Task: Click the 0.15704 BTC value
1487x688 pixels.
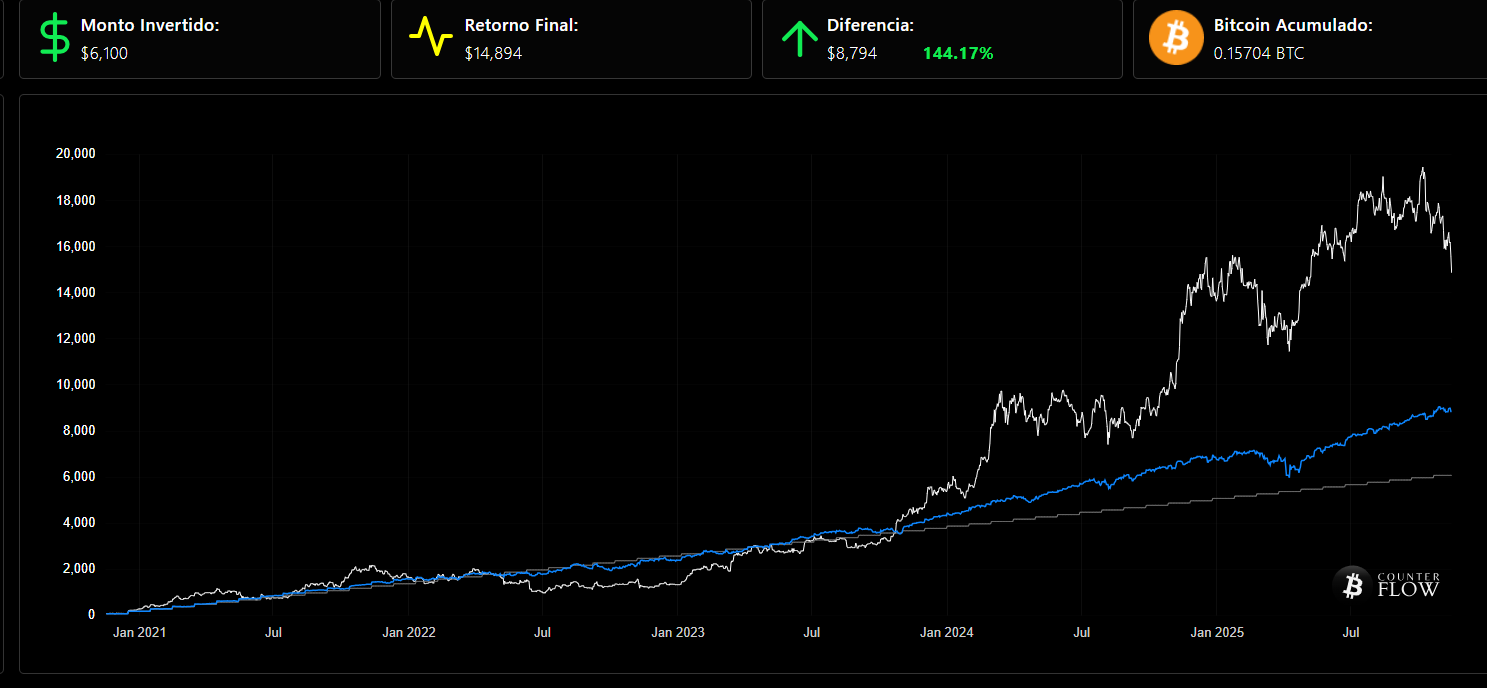Action: (x=1258, y=53)
